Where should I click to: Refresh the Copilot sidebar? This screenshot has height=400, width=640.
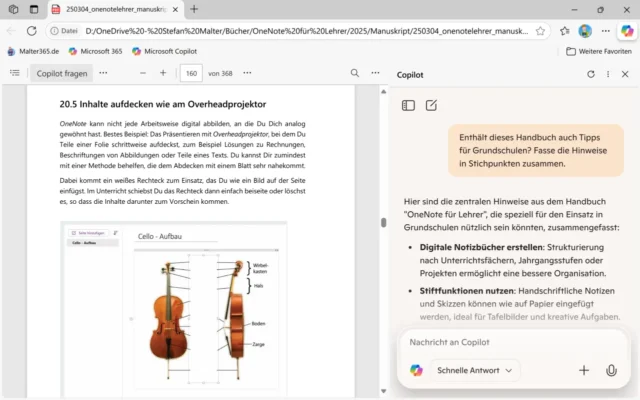590,74
